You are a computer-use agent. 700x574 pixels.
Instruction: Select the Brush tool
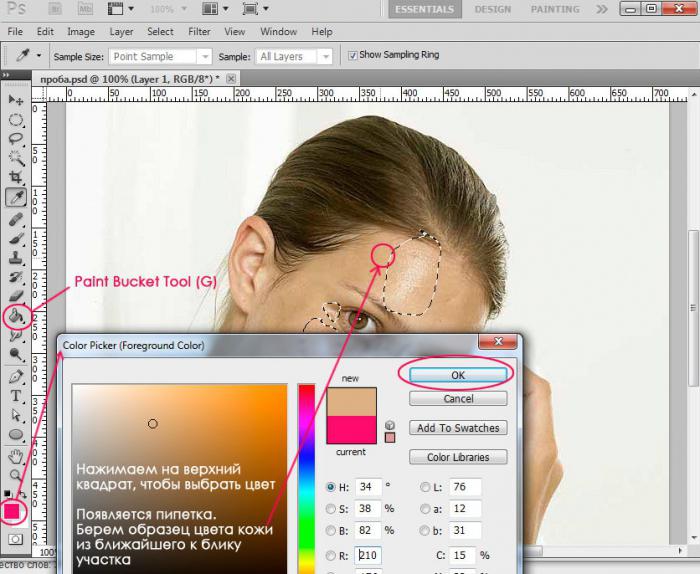[16, 239]
